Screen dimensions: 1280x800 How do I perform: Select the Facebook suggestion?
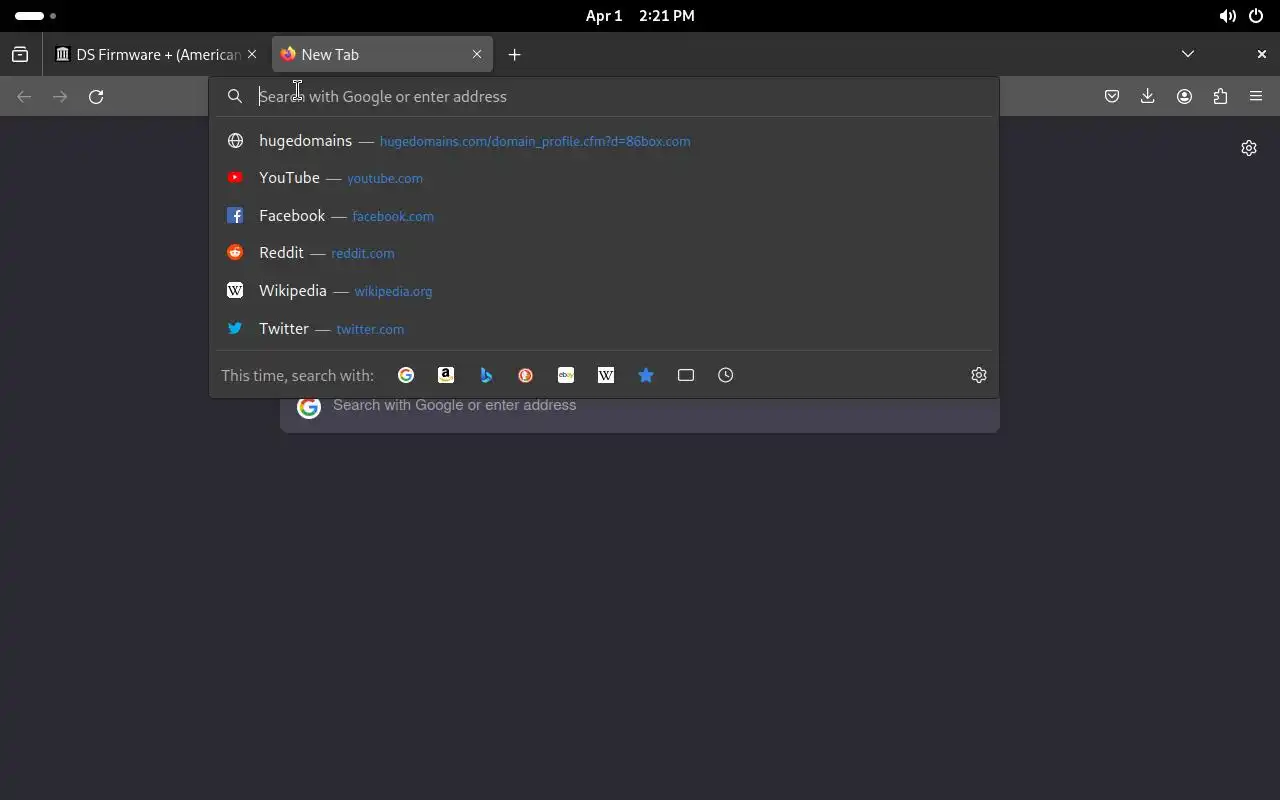tap(604, 216)
